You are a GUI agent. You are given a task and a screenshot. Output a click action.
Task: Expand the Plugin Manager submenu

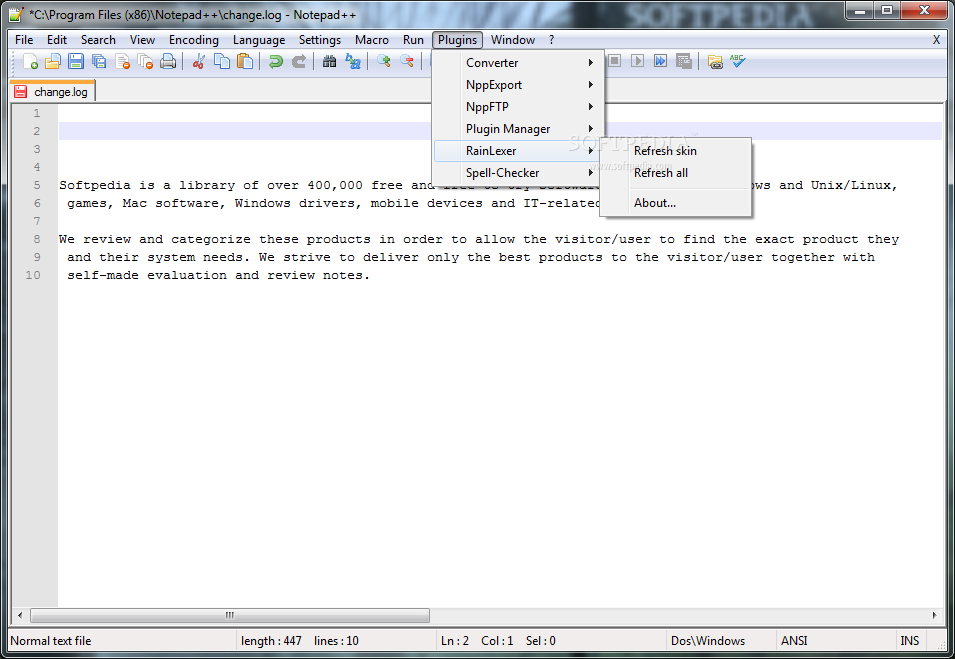point(518,129)
